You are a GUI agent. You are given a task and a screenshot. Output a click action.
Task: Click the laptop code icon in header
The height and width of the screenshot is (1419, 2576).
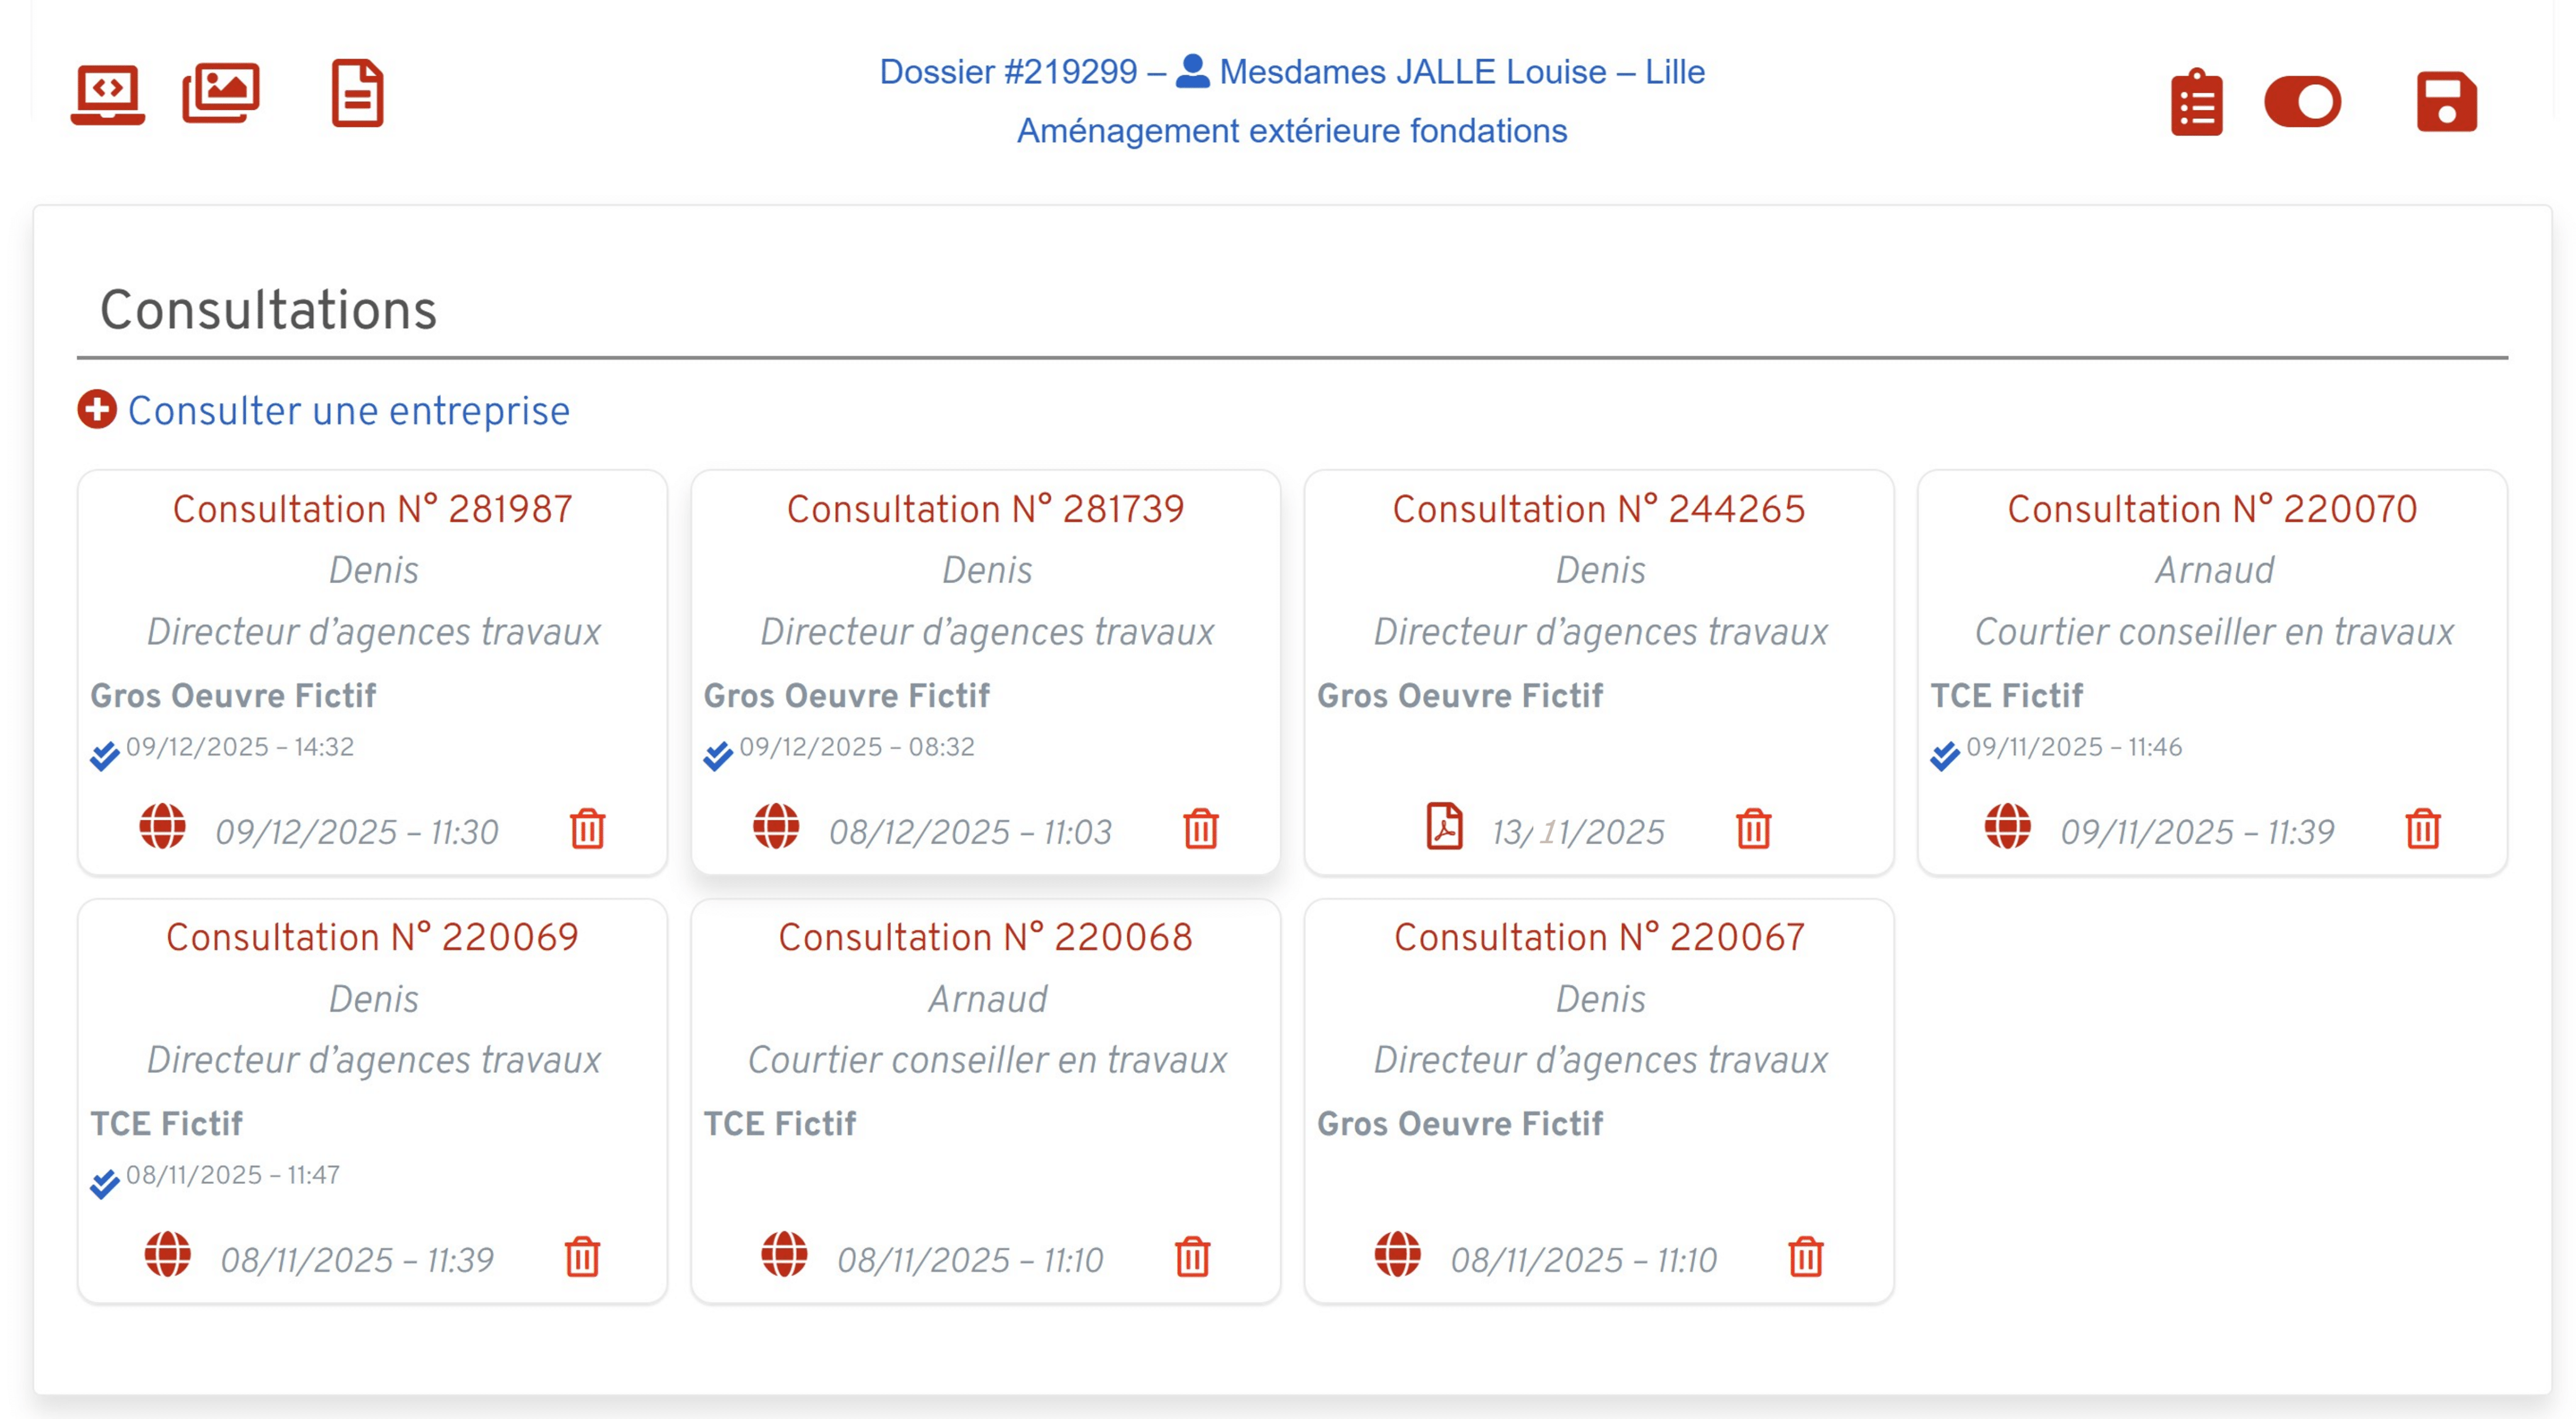[x=108, y=94]
